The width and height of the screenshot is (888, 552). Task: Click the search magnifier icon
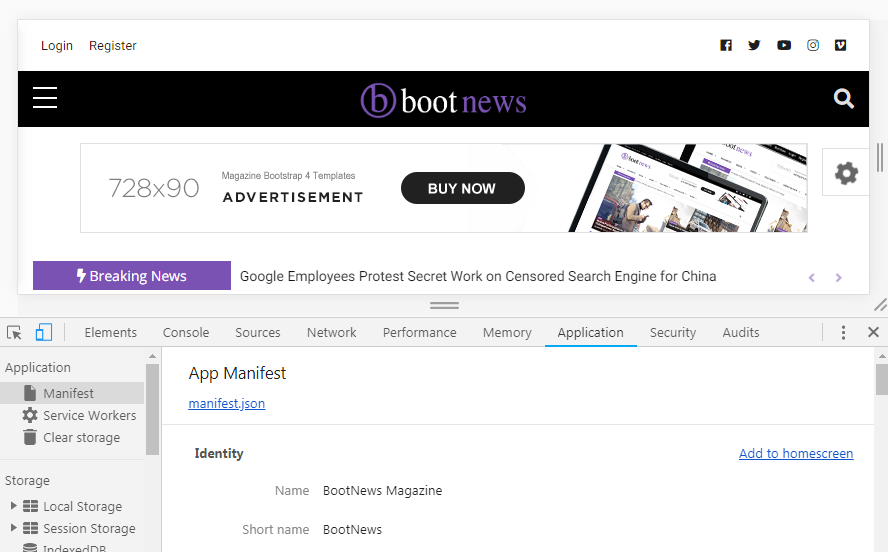[x=844, y=98]
